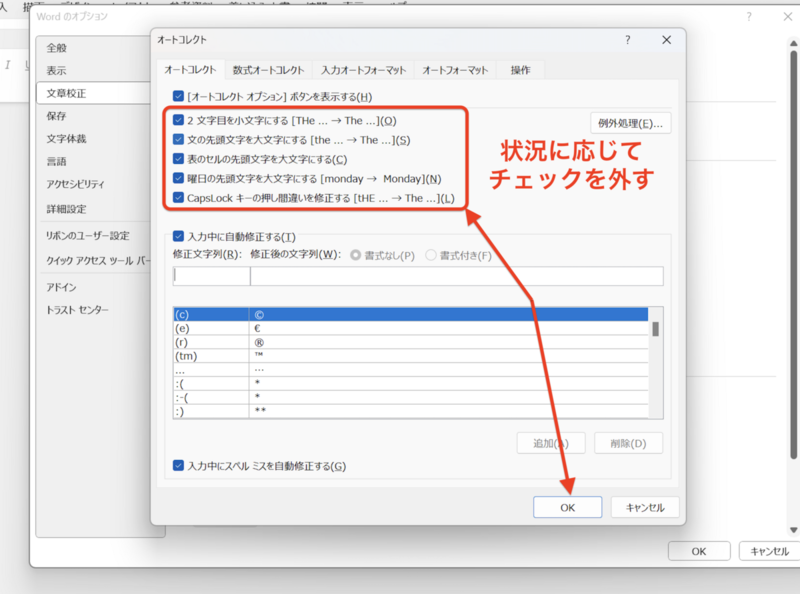Cancel the オートコレクト dialog
Viewport: 800px width, 594px height.
(x=645, y=507)
